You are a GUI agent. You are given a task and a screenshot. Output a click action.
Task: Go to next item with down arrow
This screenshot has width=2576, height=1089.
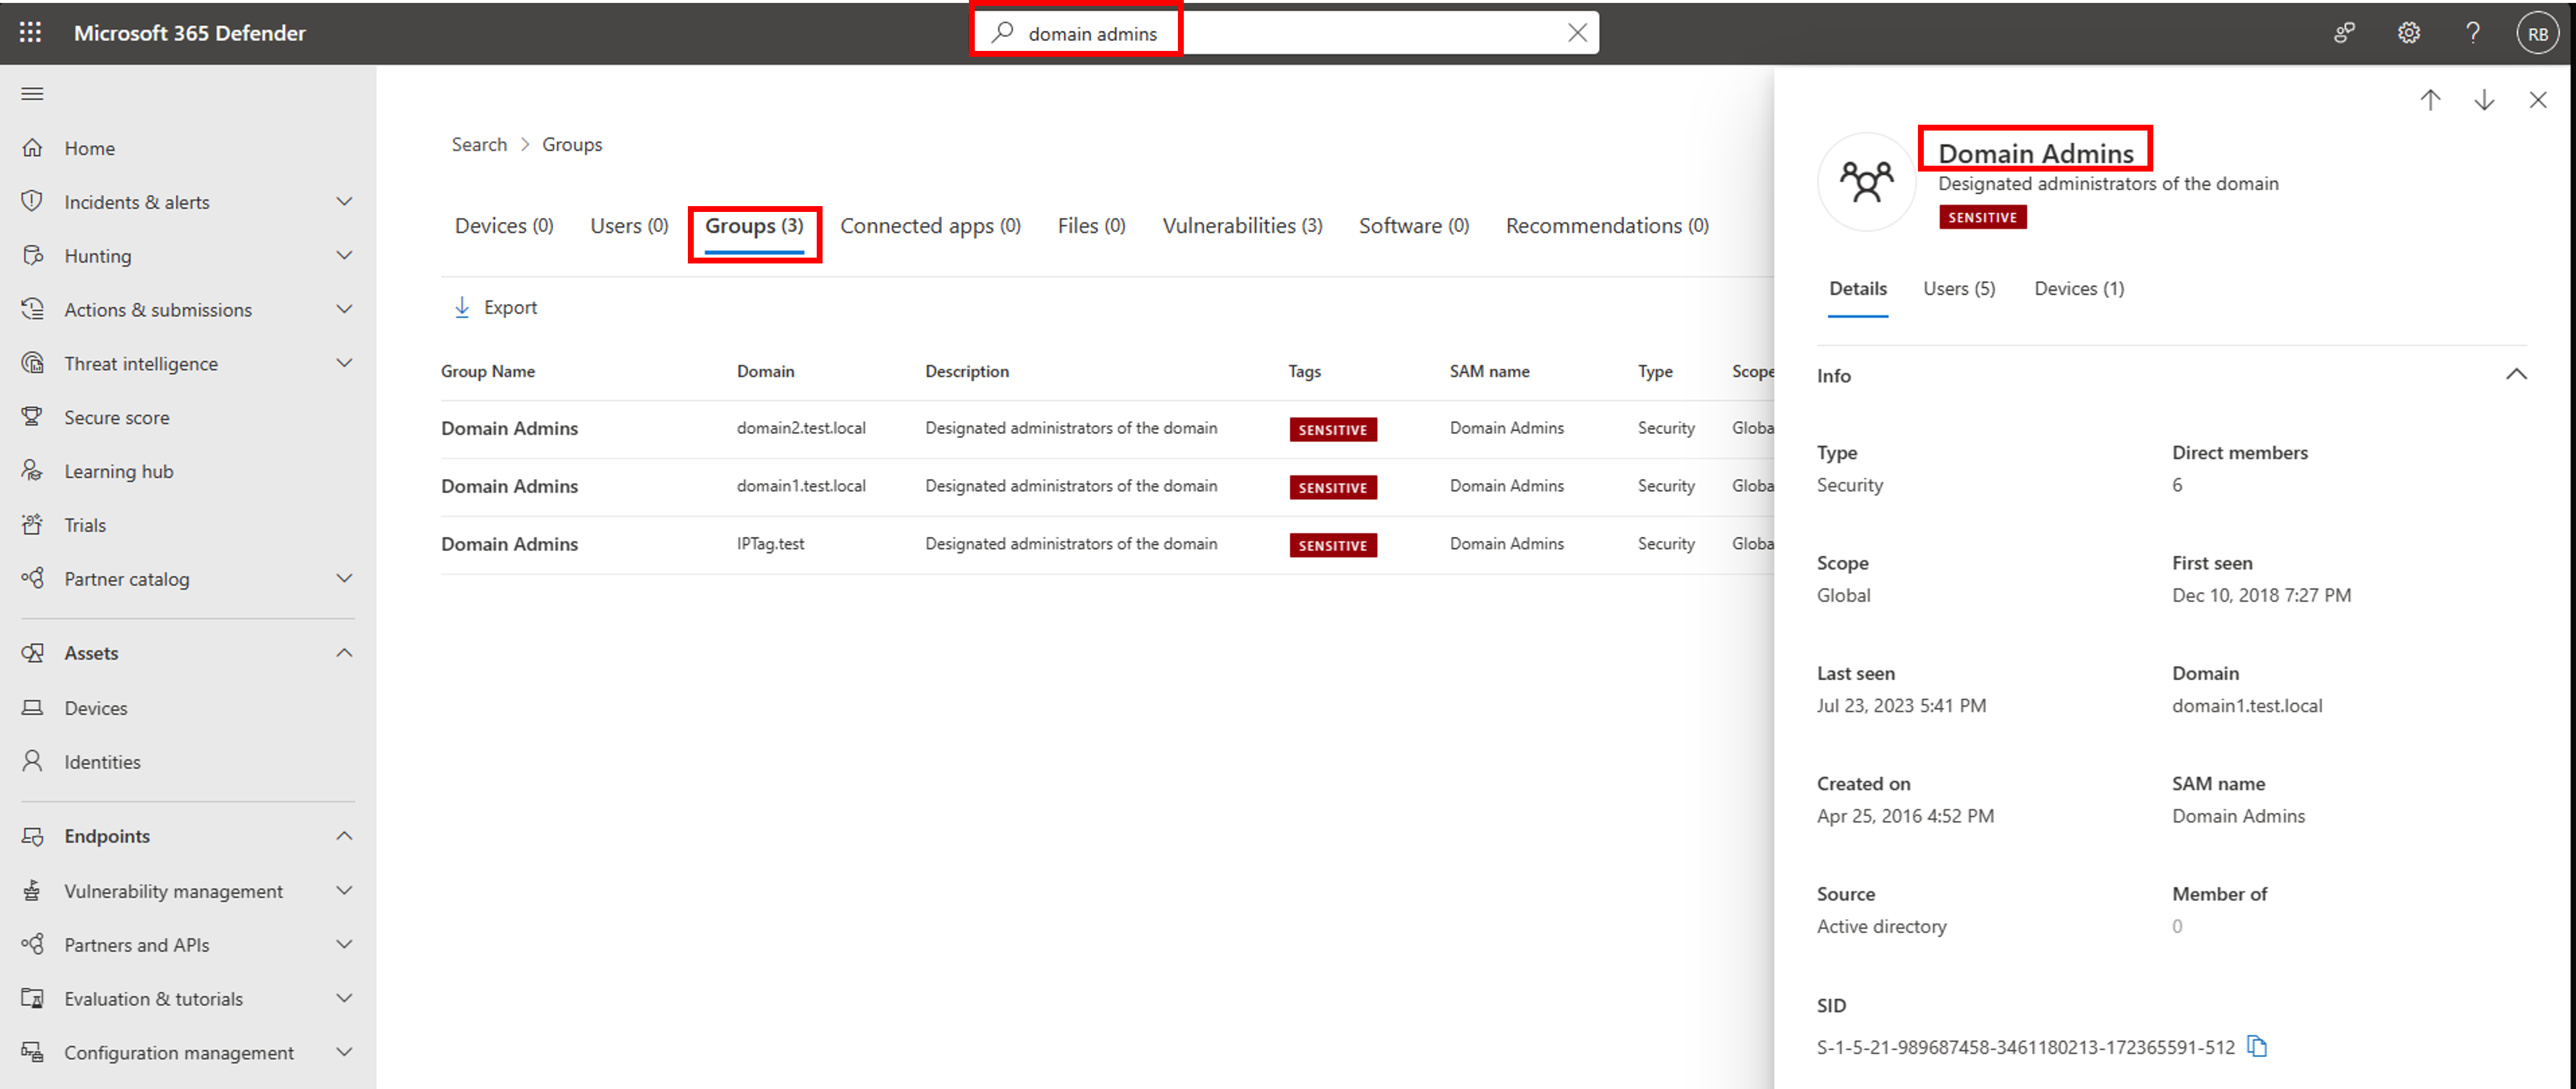2484,100
